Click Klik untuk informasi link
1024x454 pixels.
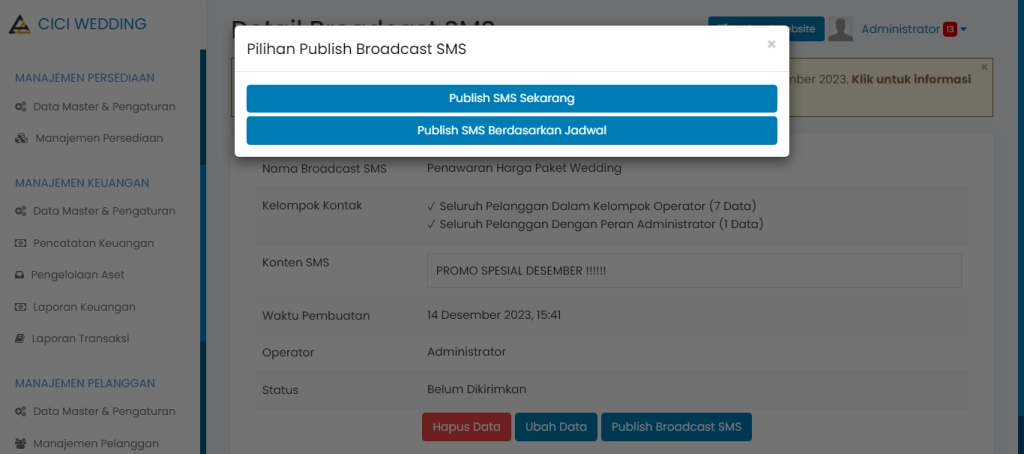911,79
